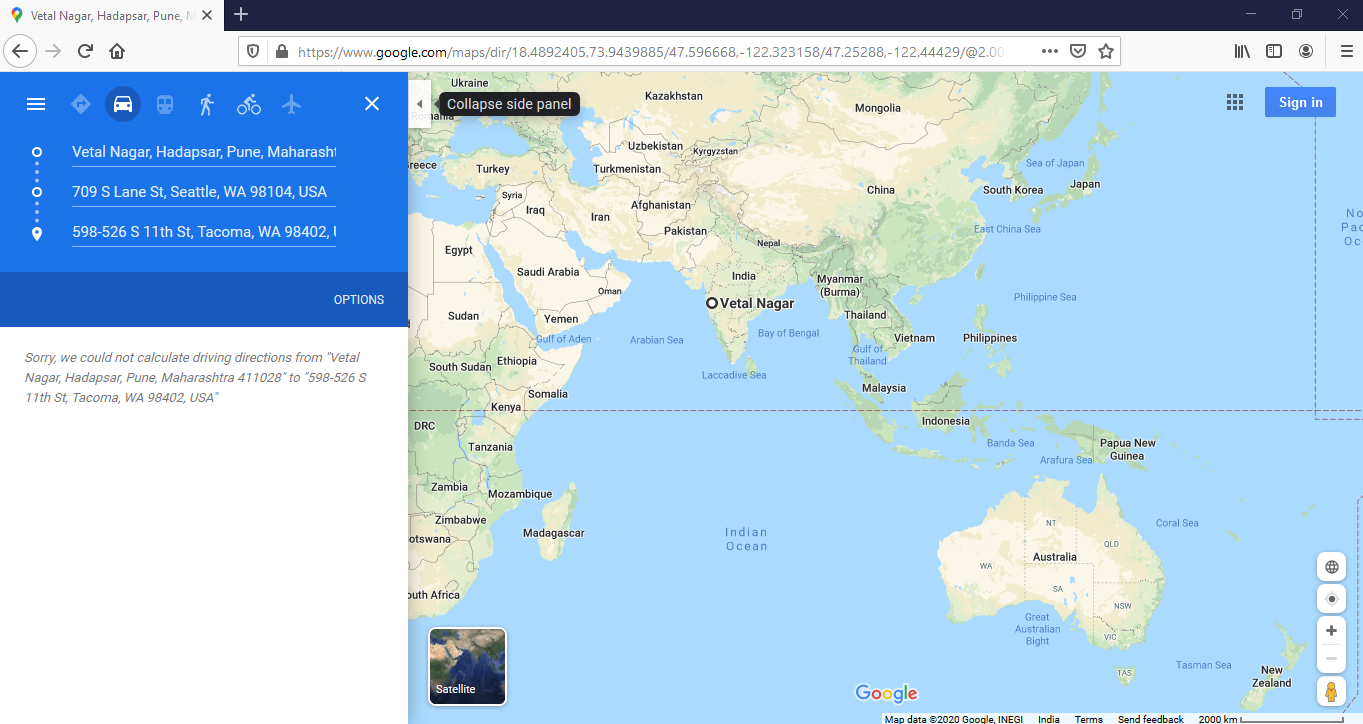Click the Pakistan map label
Viewport: 1363px width, 724px height.
point(686,231)
